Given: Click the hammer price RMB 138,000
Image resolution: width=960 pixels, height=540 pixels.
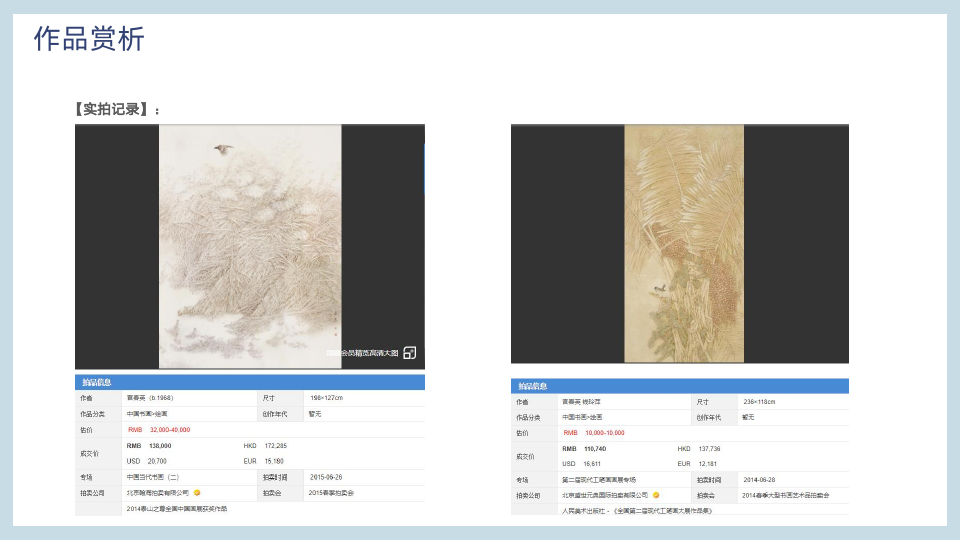Looking at the screenshot, I should pos(149,446).
